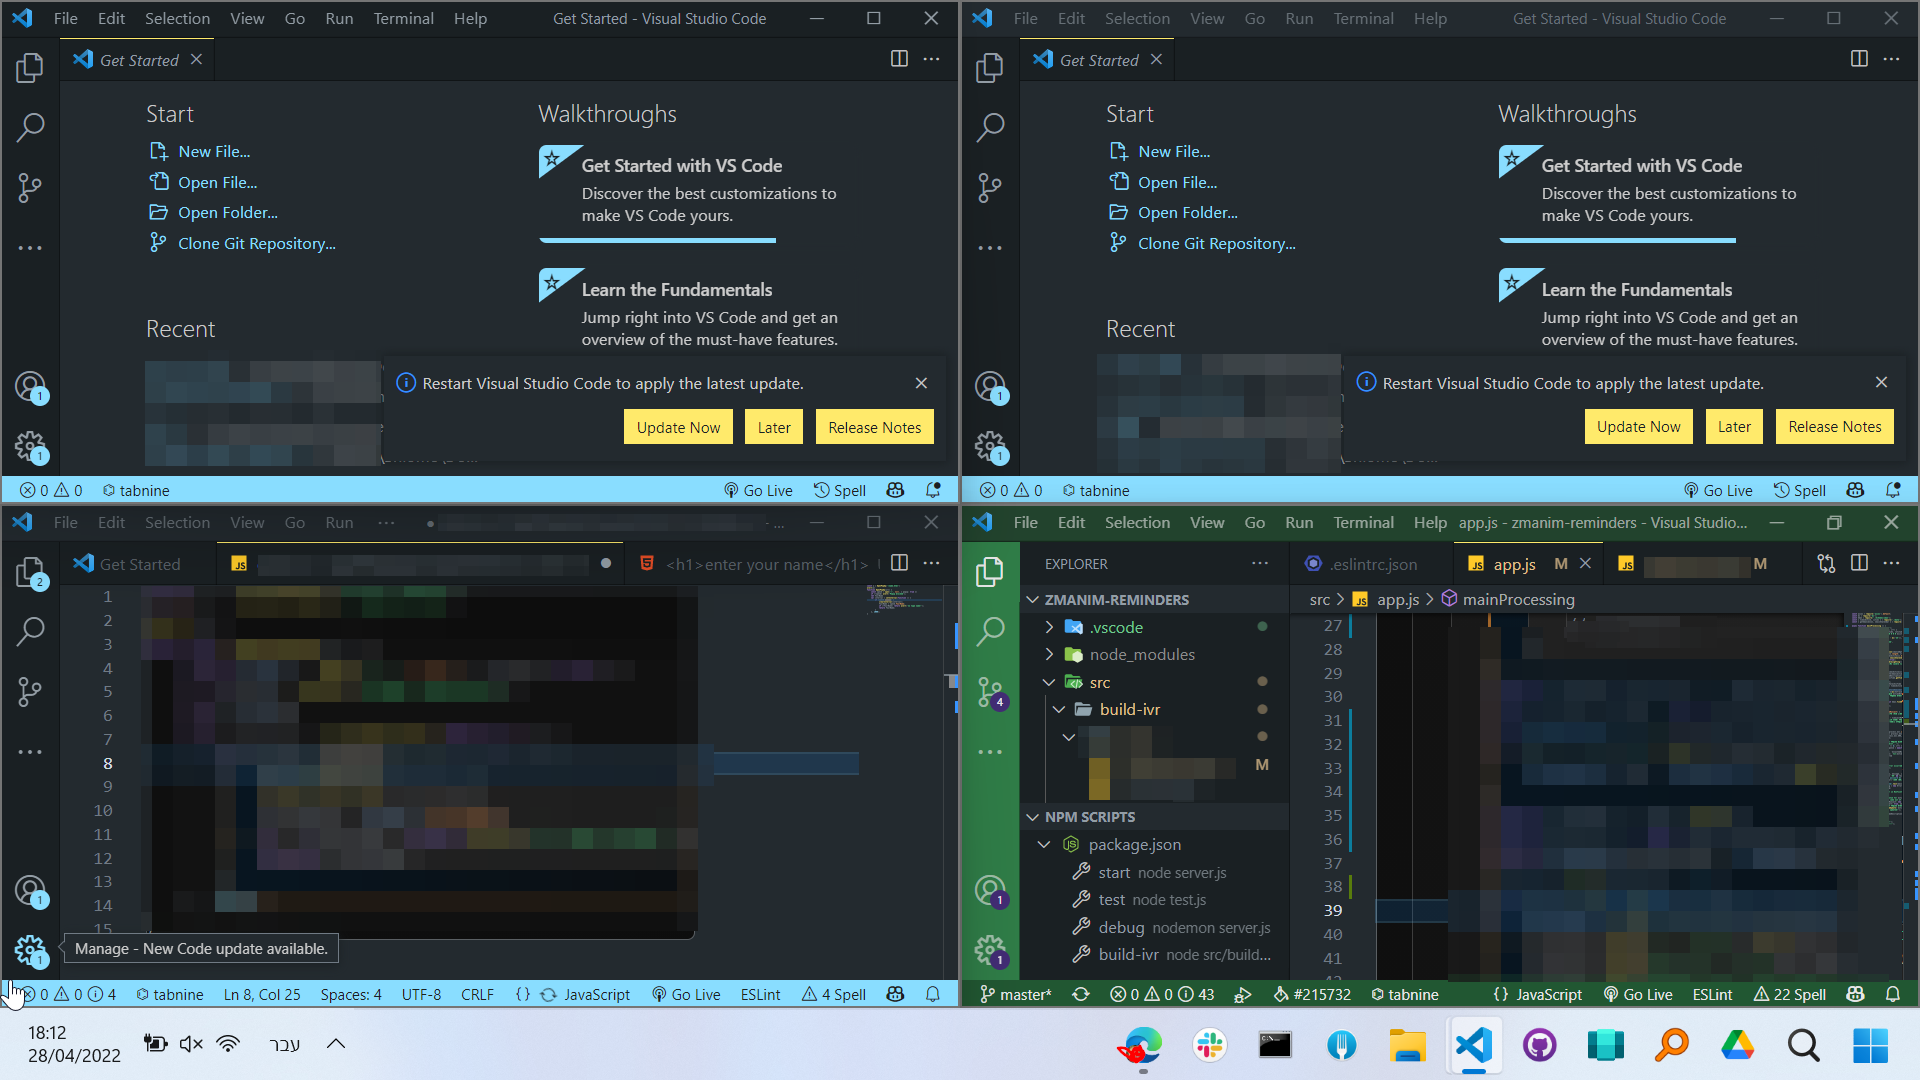Image resolution: width=1920 pixels, height=1080 pixels.
Task: Click mainProcessing breadcrumb
Action: click(1518, 599)
